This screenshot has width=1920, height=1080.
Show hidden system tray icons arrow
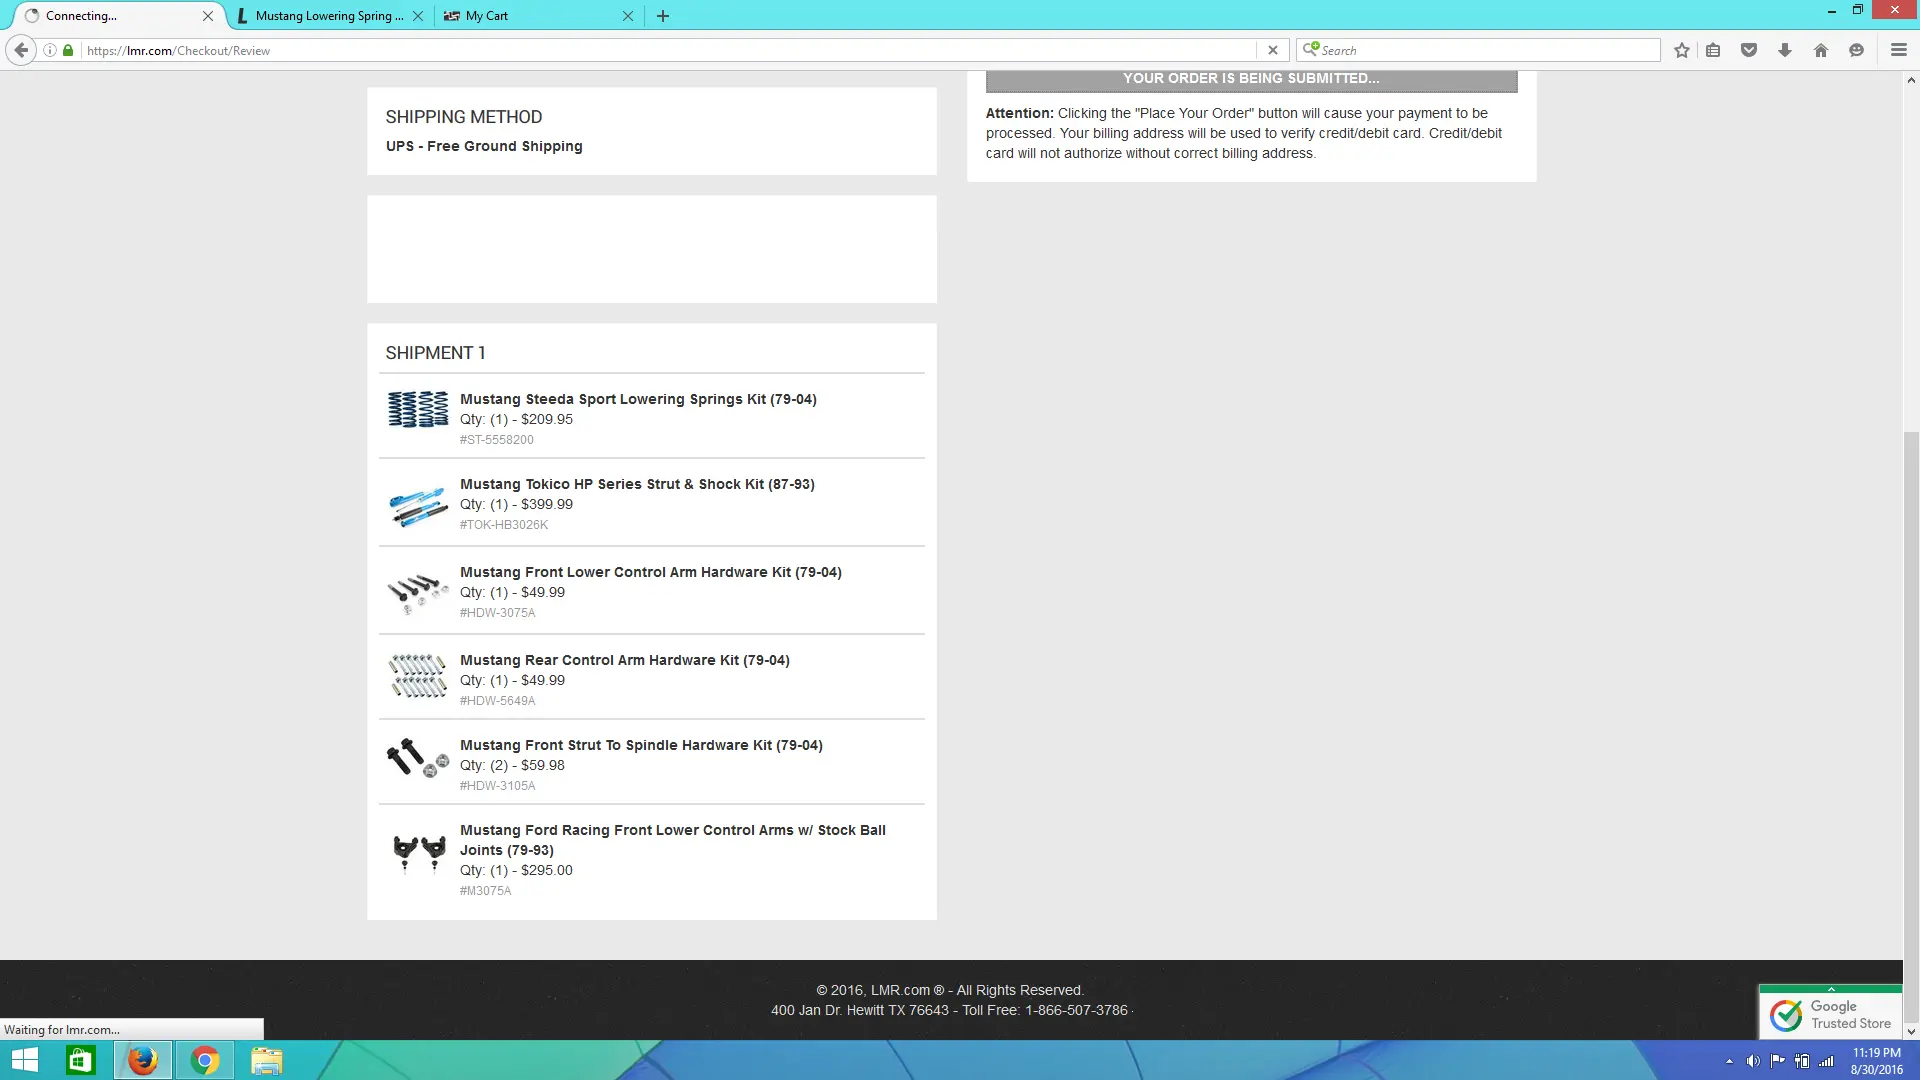(x=1729, y=1061)
